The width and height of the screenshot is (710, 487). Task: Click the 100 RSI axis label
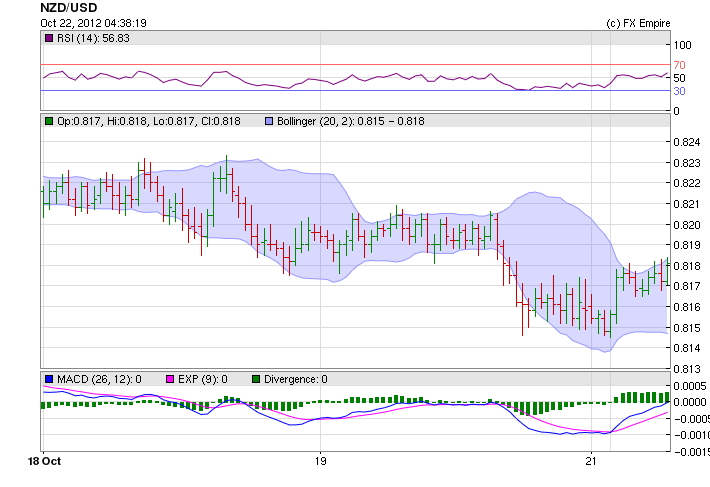click(x=682, y=45)
